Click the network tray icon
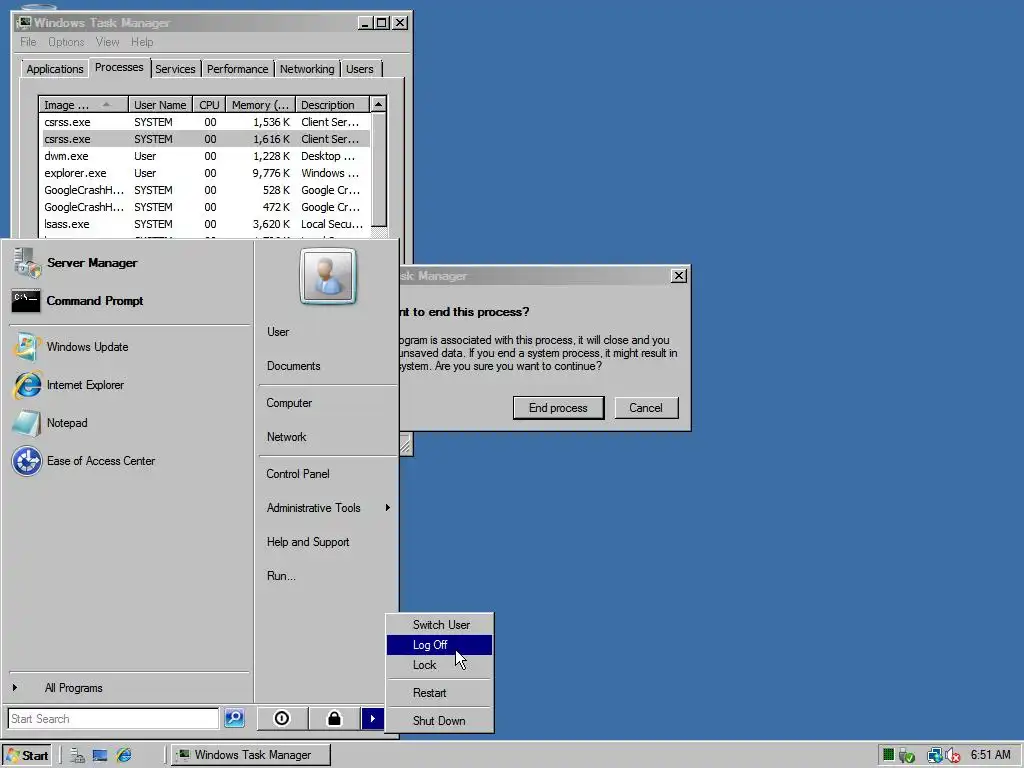The height and width of the screenshot is (768, 1024). point(935,755)
